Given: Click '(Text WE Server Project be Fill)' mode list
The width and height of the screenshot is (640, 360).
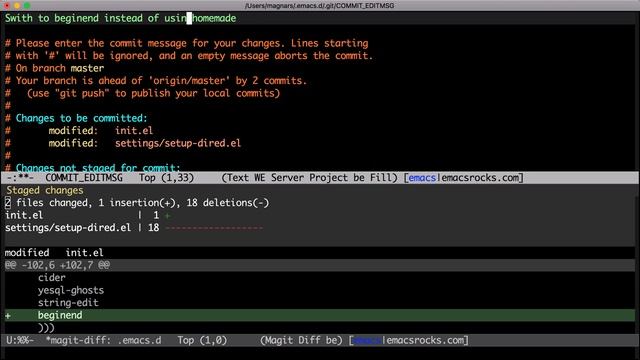Looking at the screenshot, I should pyautogui.click(x=309, y=178).
